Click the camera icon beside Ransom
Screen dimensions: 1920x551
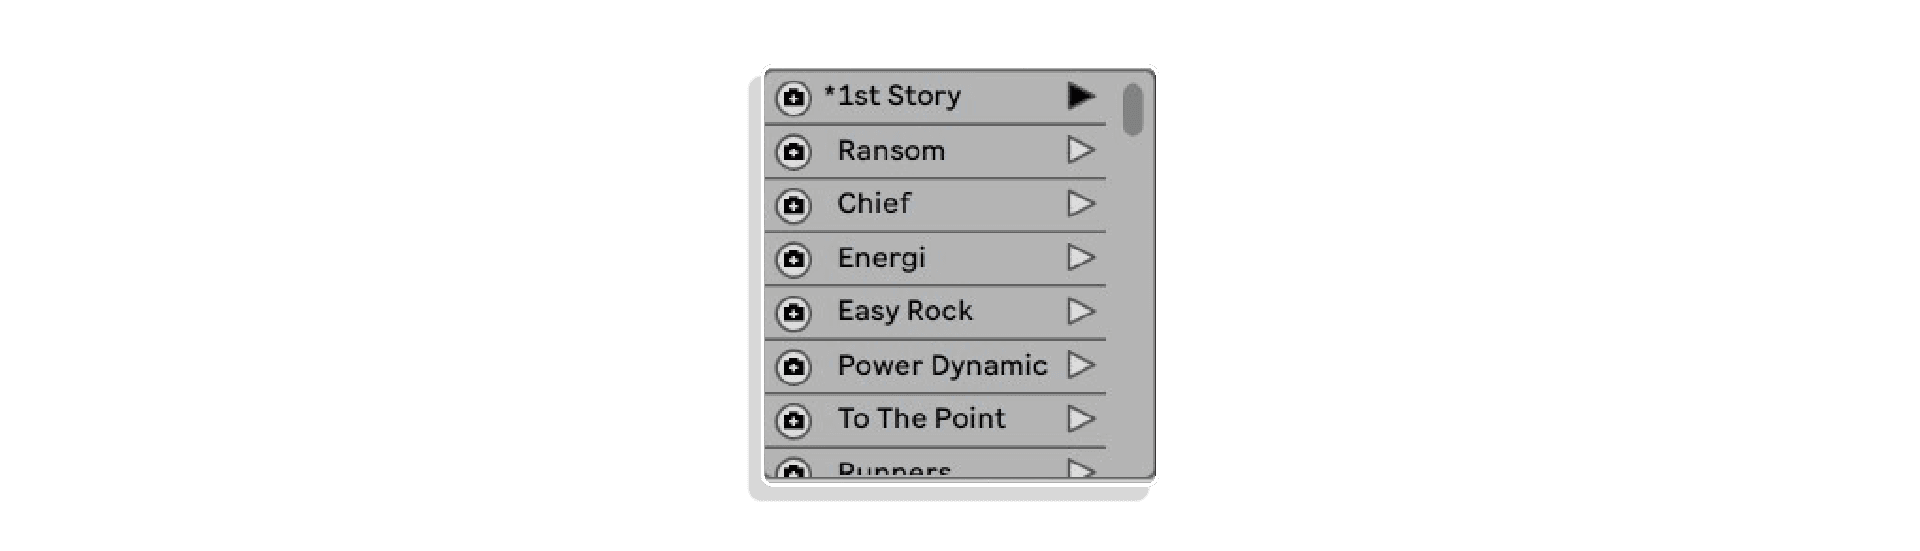tap(793, 152)
